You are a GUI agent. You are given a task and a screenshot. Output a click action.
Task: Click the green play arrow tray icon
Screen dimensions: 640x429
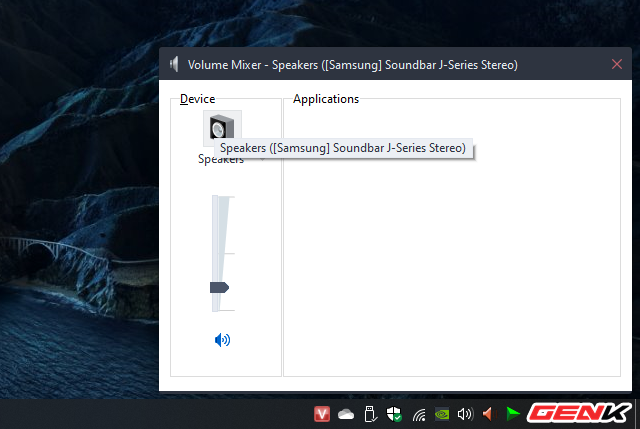coord(513,414)
